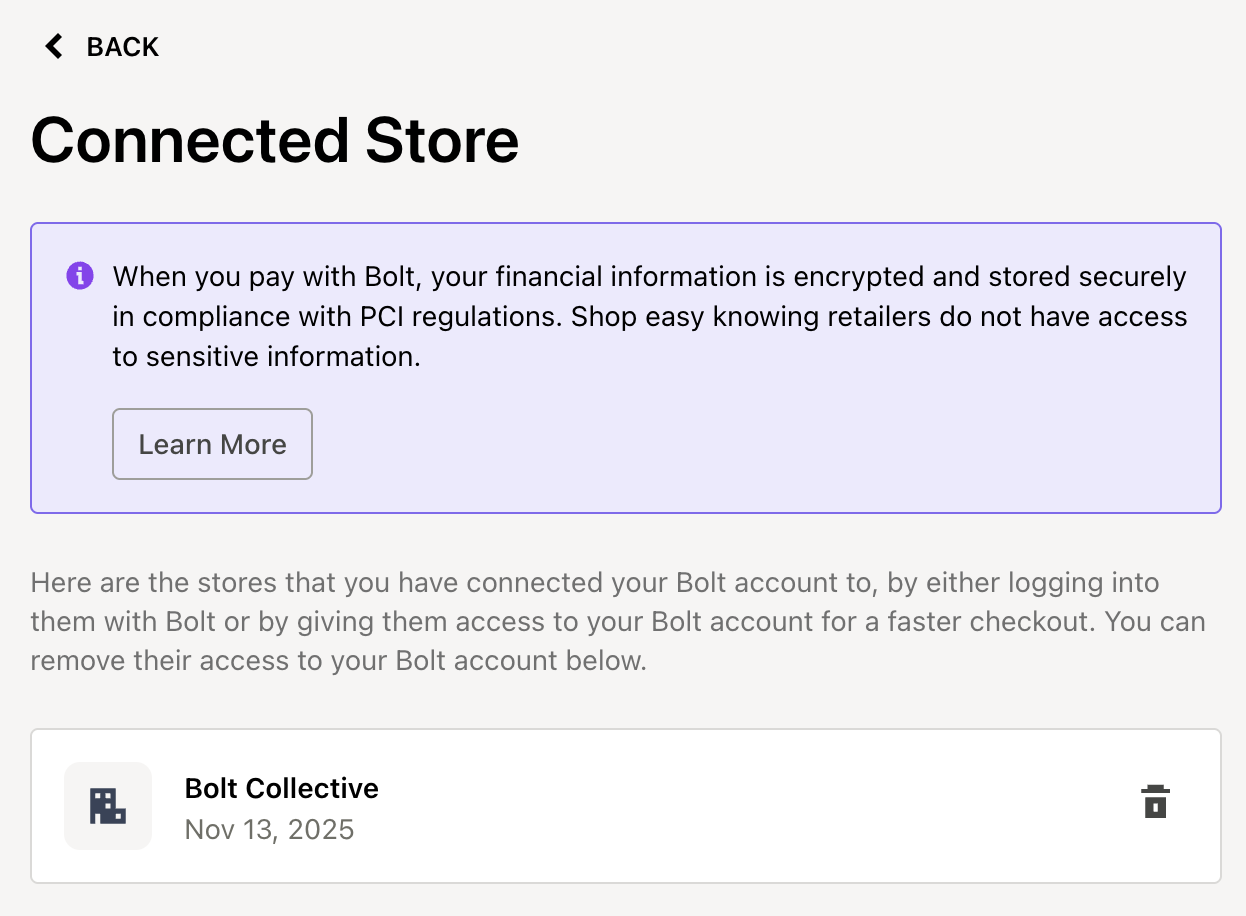
Task: Select the Bolt Collective store name
Action: [281, 788]
